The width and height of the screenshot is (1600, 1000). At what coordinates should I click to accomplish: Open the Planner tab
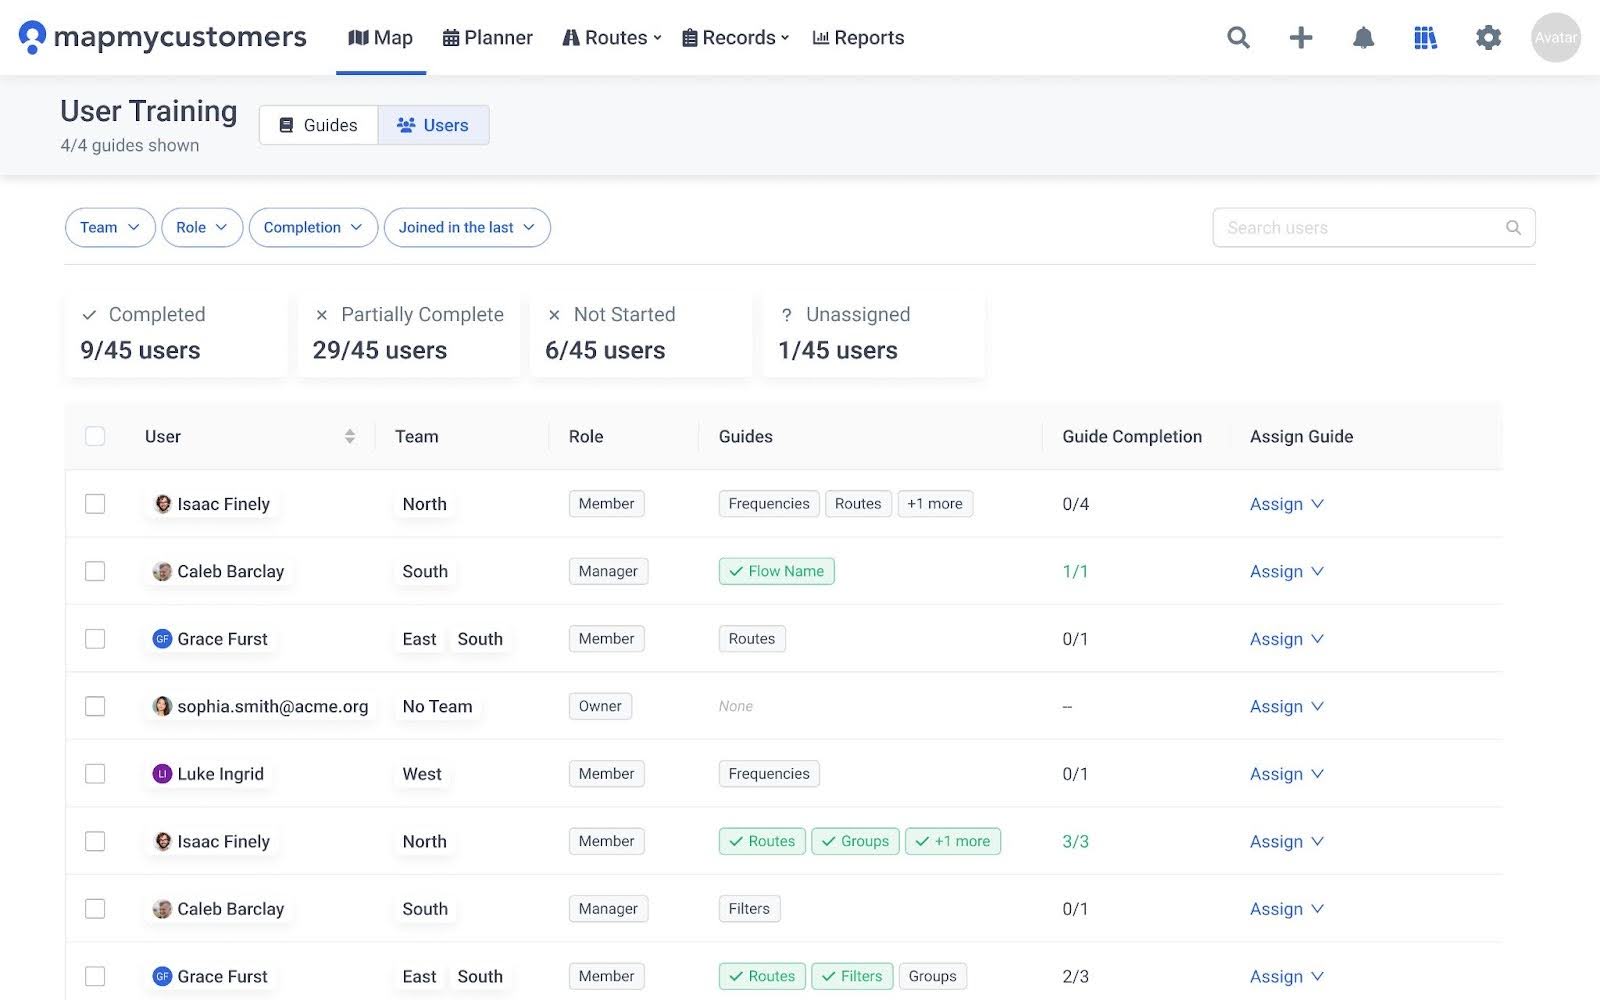[488, 38]
